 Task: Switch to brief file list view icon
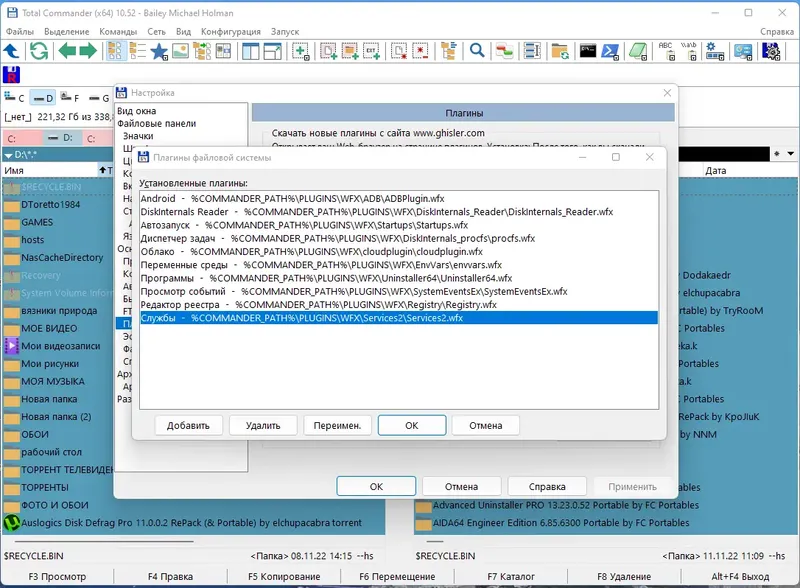(x=116, y=51)
